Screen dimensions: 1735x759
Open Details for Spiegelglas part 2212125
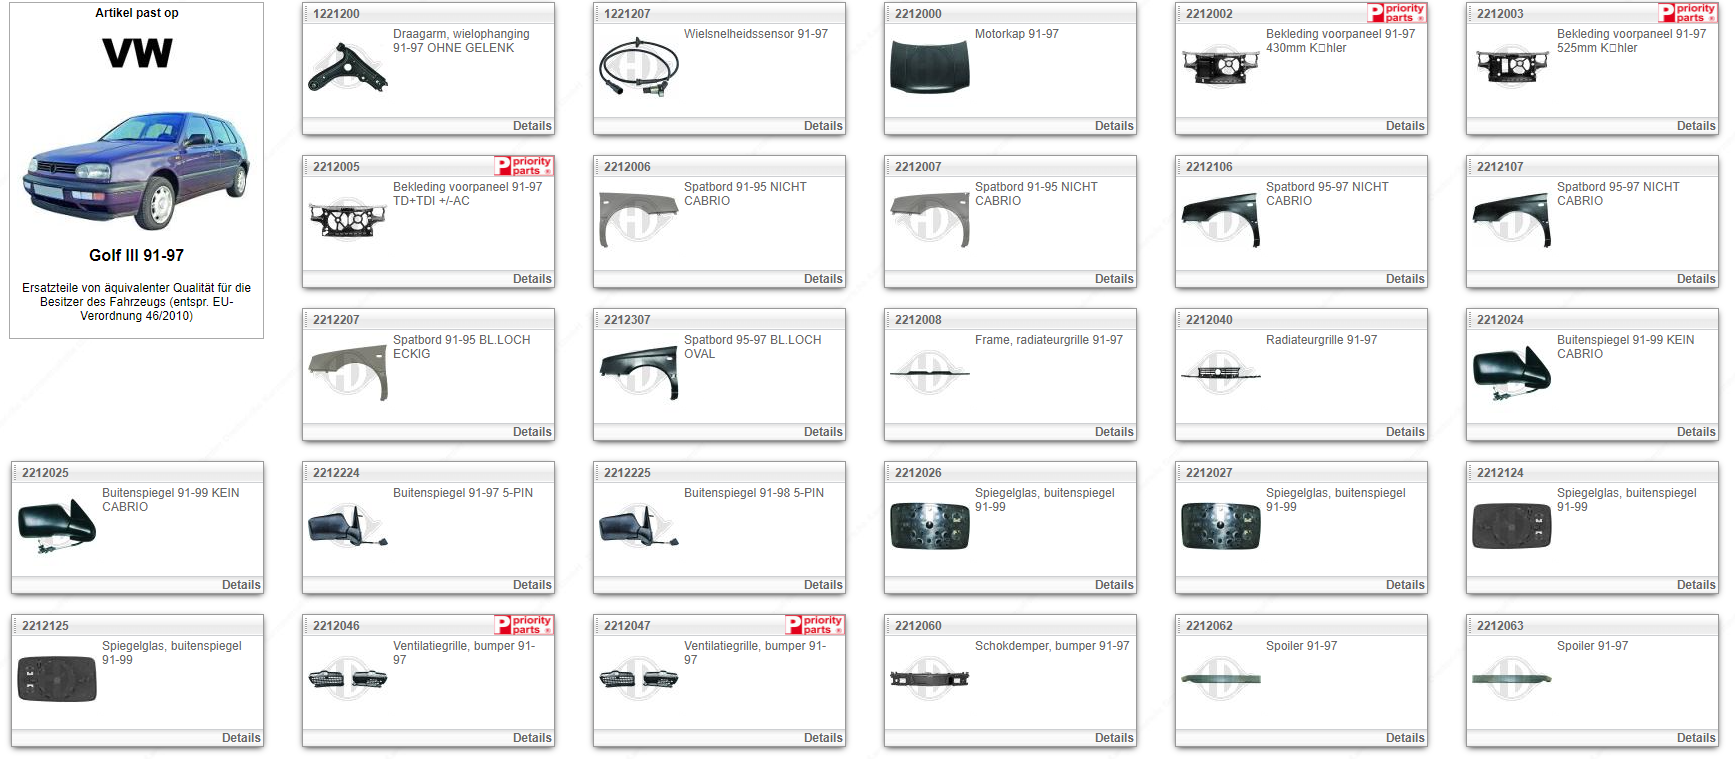[240, 738]
